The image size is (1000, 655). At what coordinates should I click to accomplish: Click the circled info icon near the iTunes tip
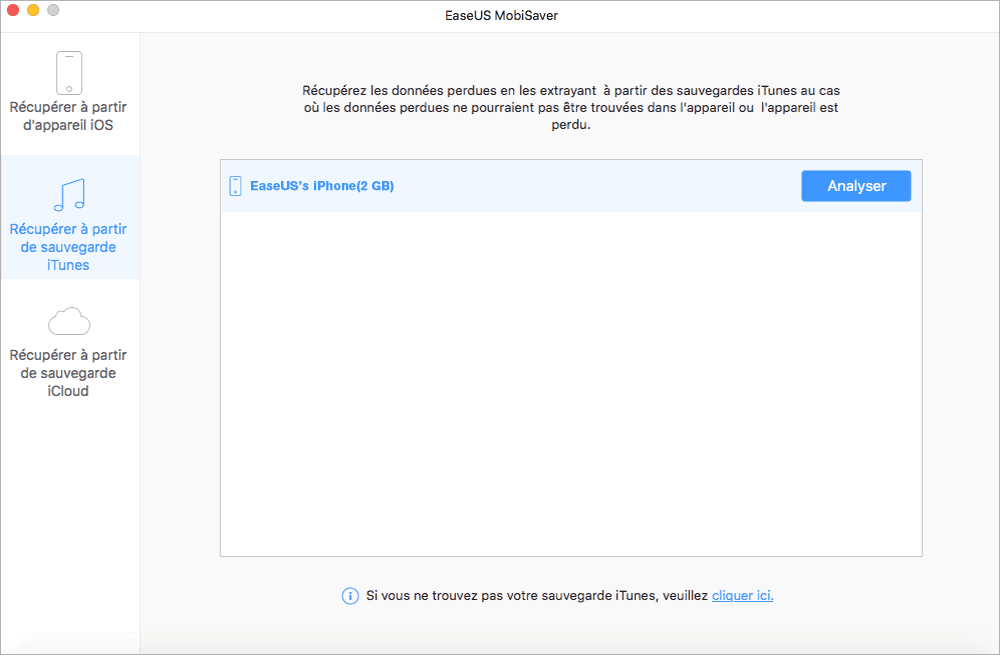point(350,595)
